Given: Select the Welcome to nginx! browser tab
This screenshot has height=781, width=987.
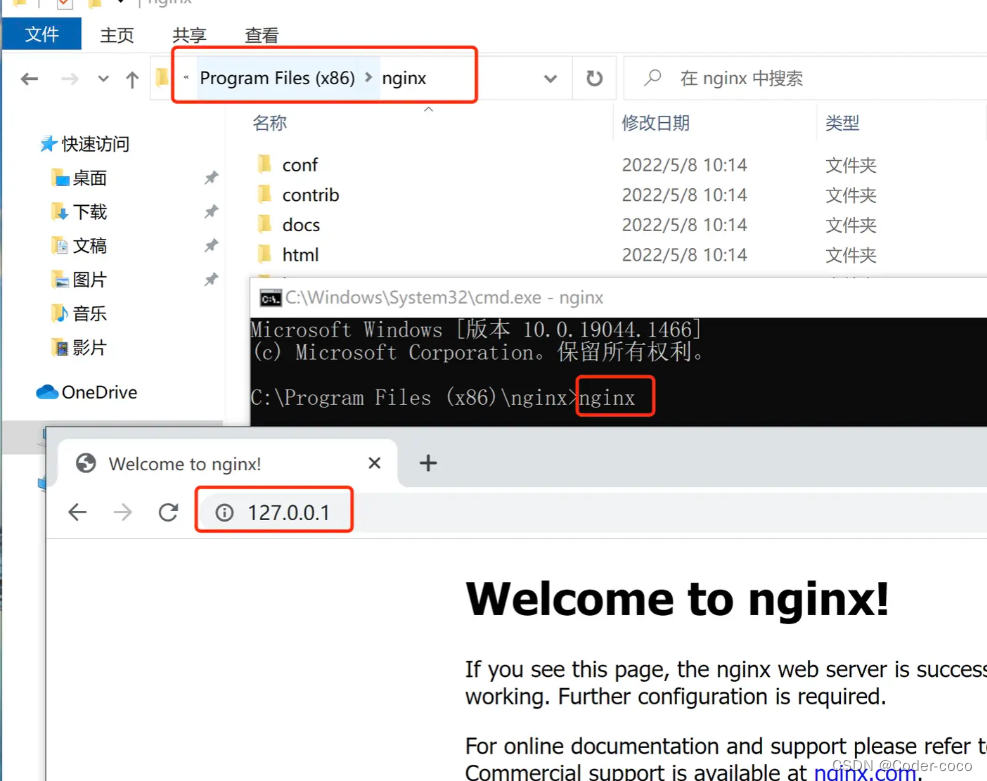Looking at the screenshot, I should coord(227,464).
